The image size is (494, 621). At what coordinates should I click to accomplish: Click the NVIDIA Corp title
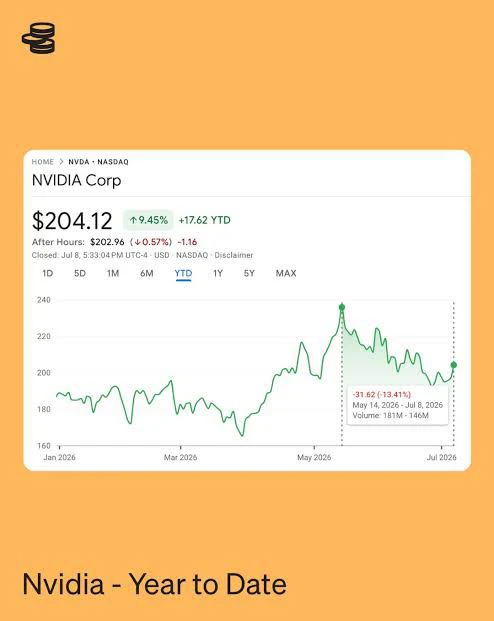(76, 181)
